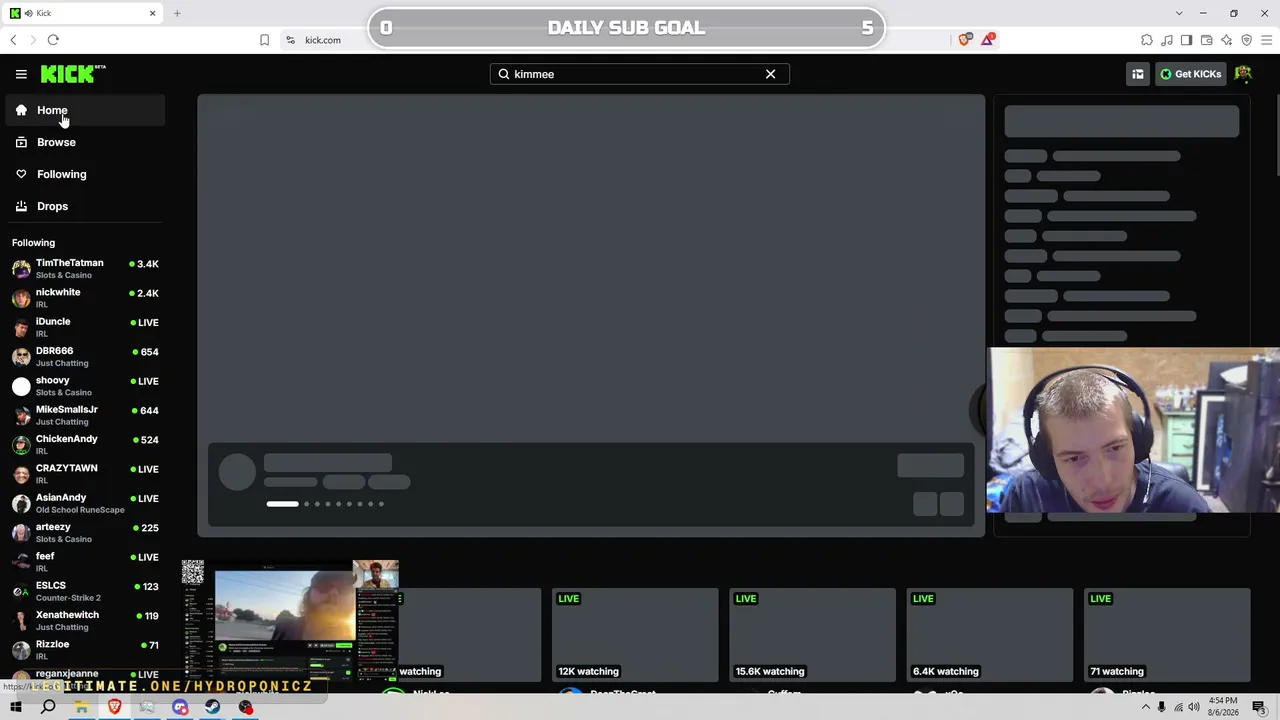Image resolution: width=1280 pixels, height=720 pixels.
Task: Open File Explorer from the taskbar
Action: [x=81, y=707]
